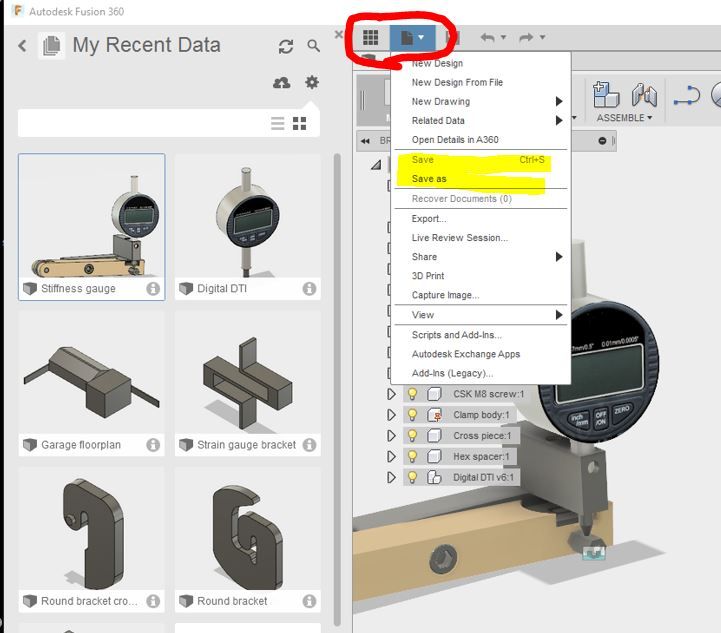Select Capture Image... entry
721x633 pixels.
pos(481,295)
